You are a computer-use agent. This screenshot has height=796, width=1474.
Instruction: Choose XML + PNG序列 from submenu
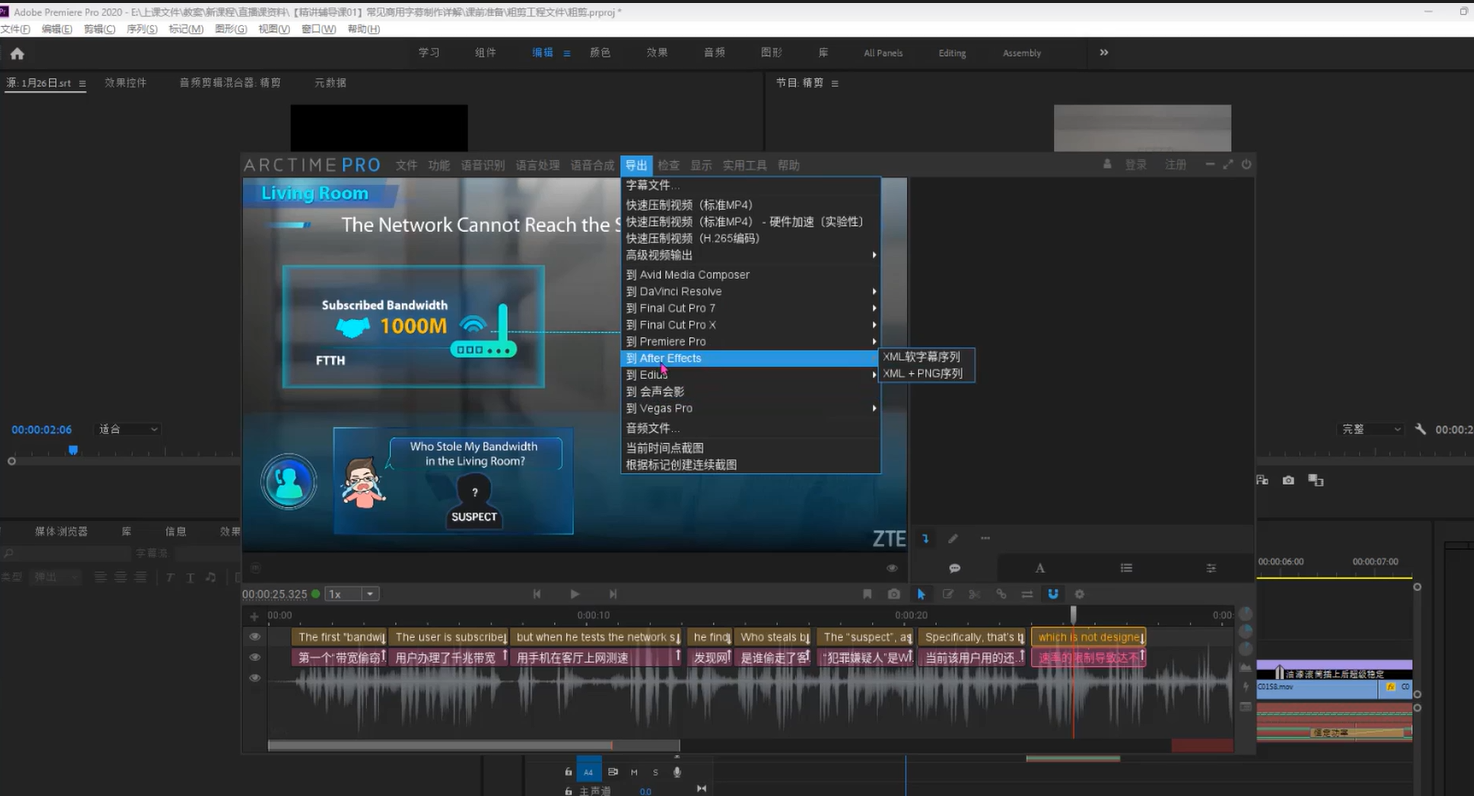coord(923,374)
